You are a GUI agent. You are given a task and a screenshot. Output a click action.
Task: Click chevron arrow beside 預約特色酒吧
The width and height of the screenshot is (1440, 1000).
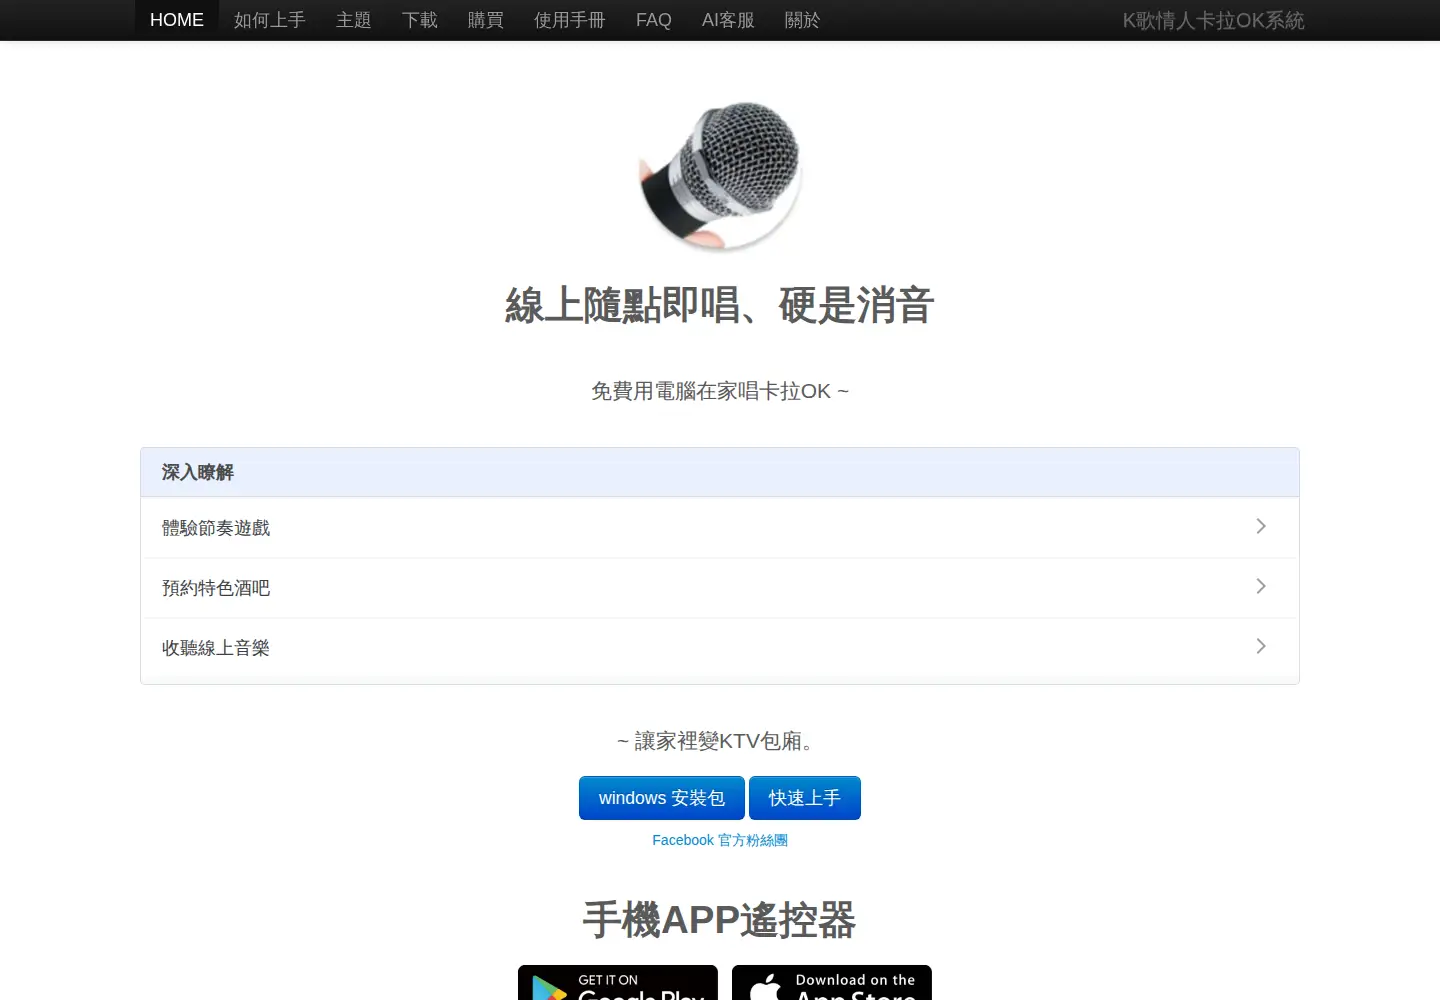point(1261,586)
